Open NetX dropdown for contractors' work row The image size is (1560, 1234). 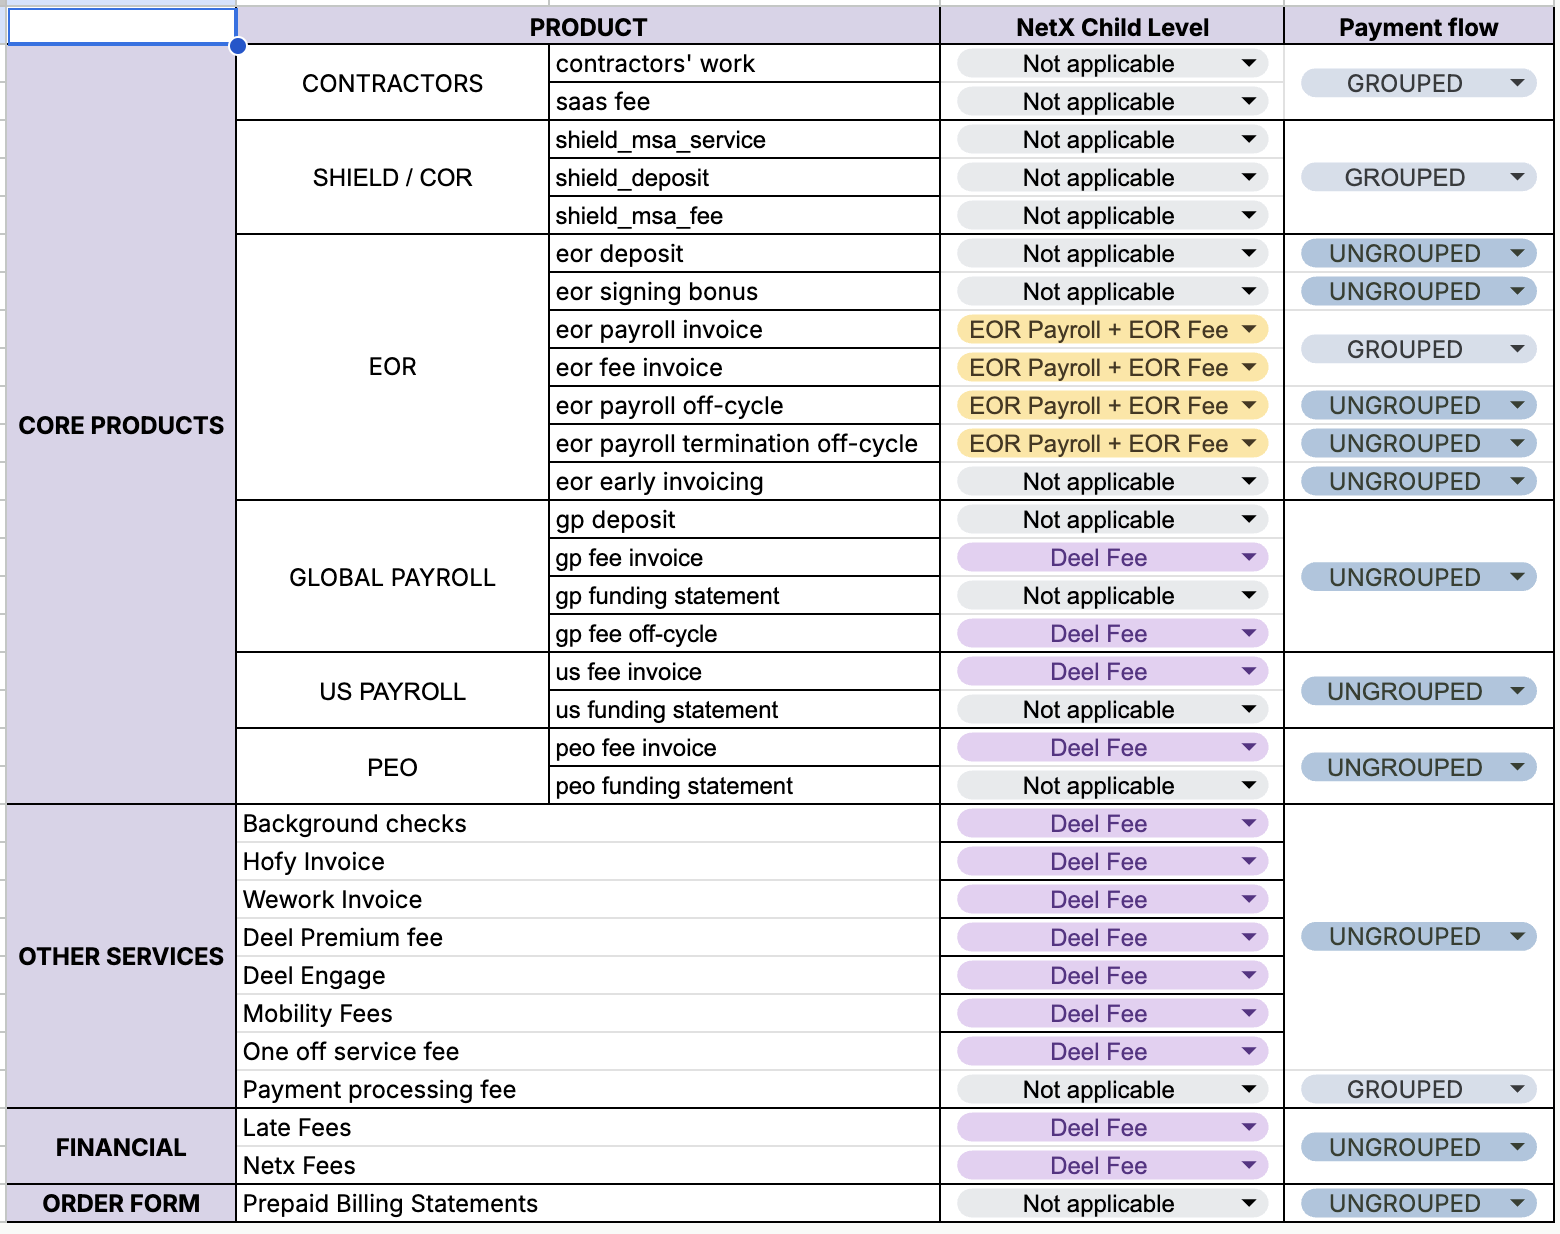point(1248,64)
